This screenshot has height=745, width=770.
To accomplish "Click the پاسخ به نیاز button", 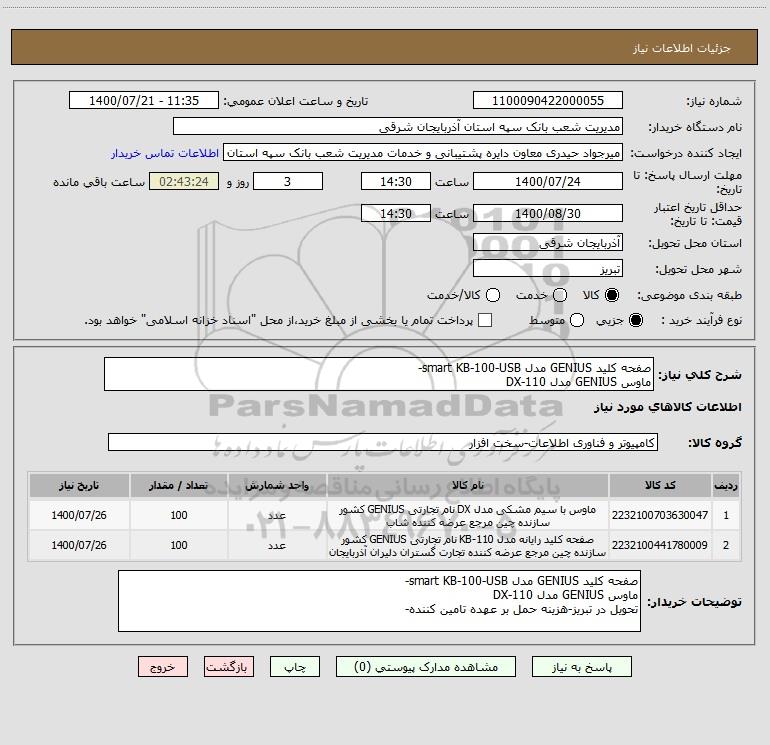I will pos(582,667).
